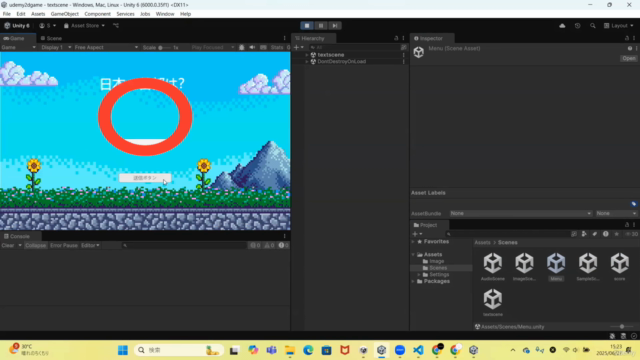Select the Game tab

tap(14, 38)
